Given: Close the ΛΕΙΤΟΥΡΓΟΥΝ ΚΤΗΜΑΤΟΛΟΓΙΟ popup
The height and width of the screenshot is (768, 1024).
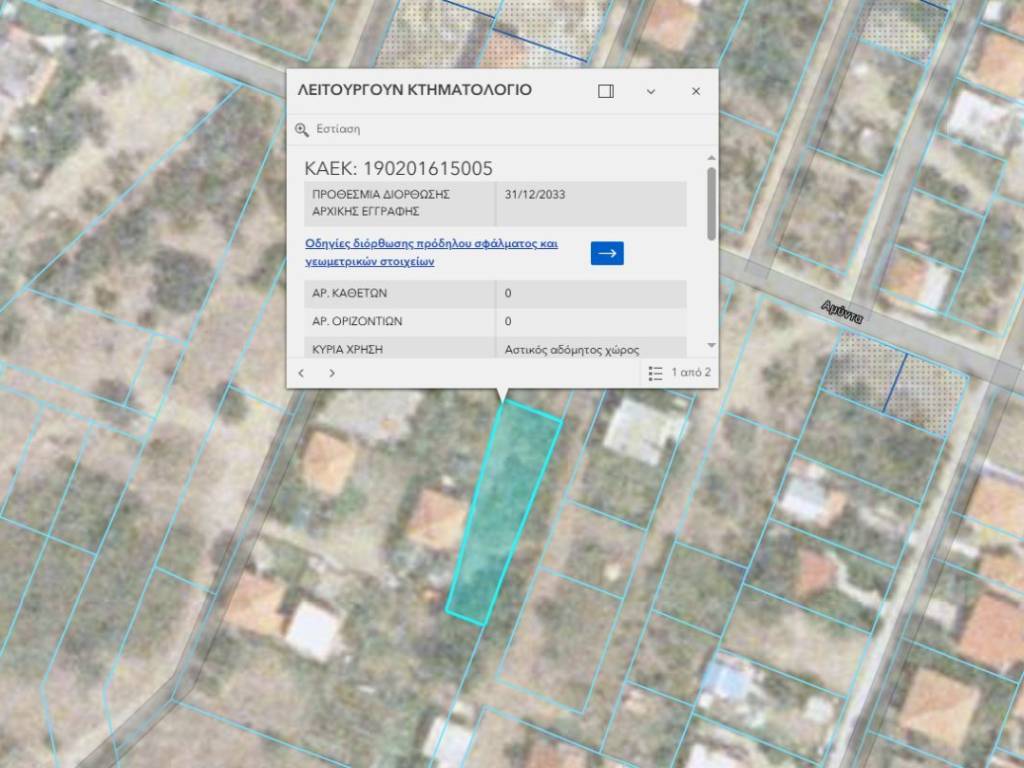Looking at the screenshot, I should [x=696, y=91].
